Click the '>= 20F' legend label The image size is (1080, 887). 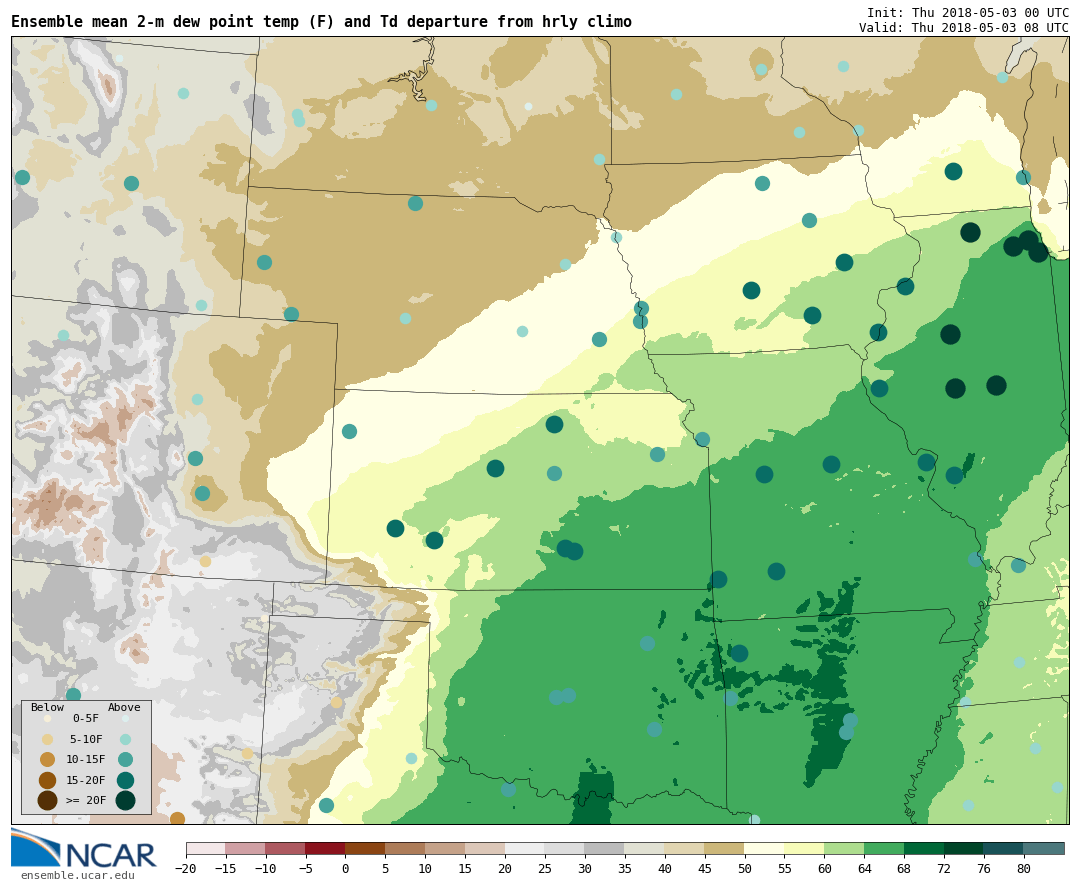(x=85, y=800)
